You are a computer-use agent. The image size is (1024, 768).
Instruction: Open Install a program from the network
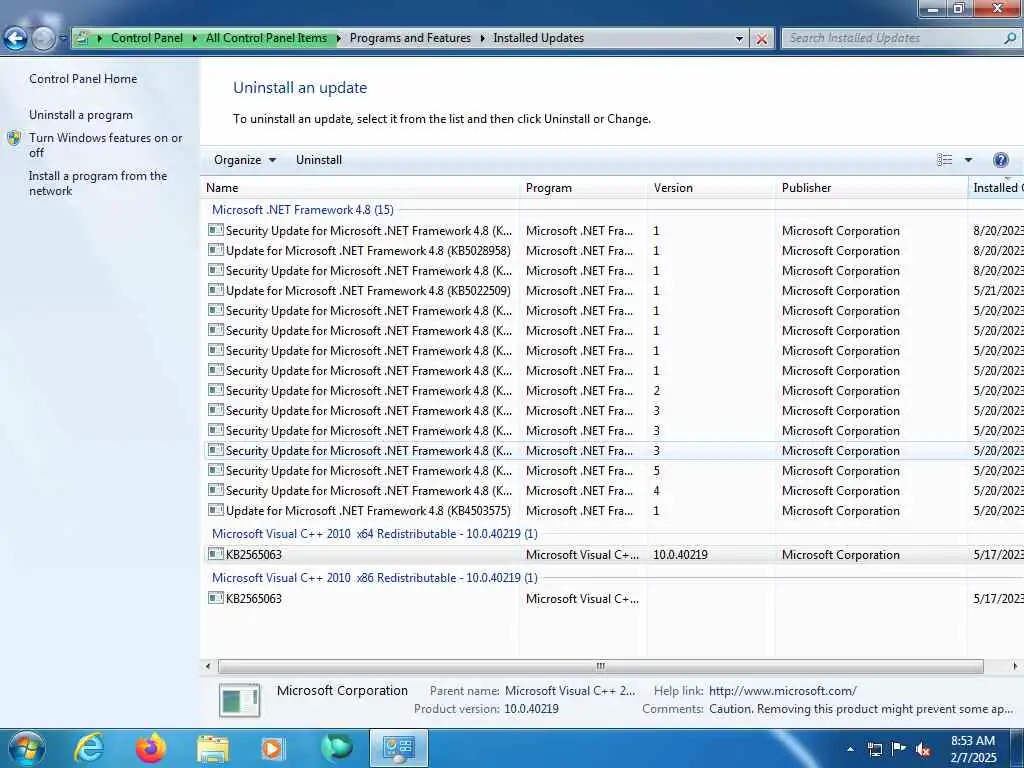pyautogui.click(x=97, y=183)
